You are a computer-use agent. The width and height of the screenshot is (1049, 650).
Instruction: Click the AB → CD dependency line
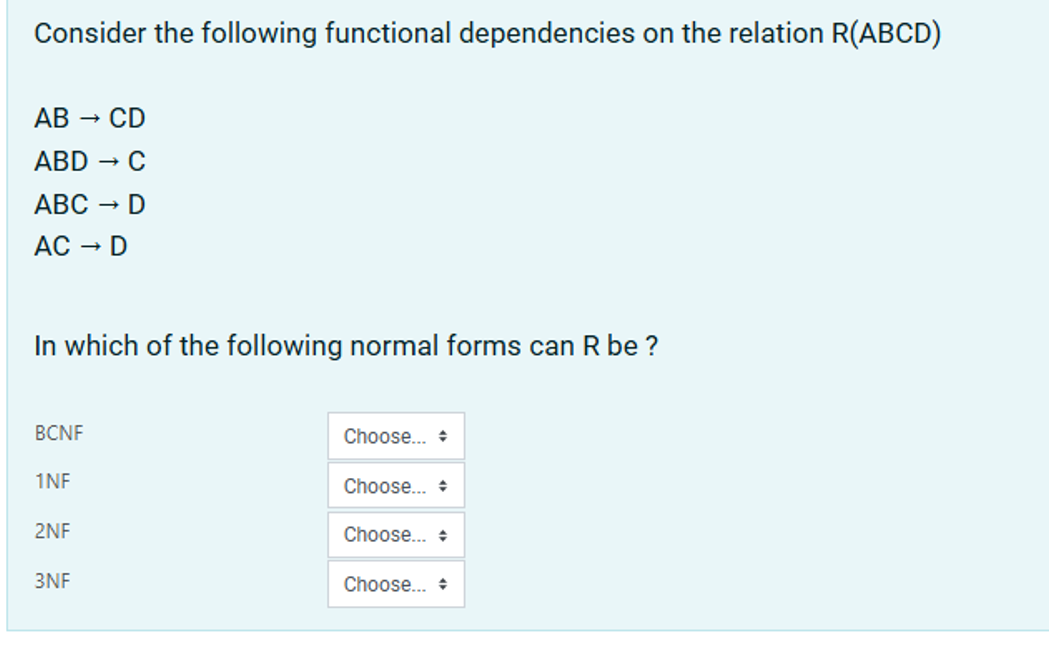(x=90, y=119)
